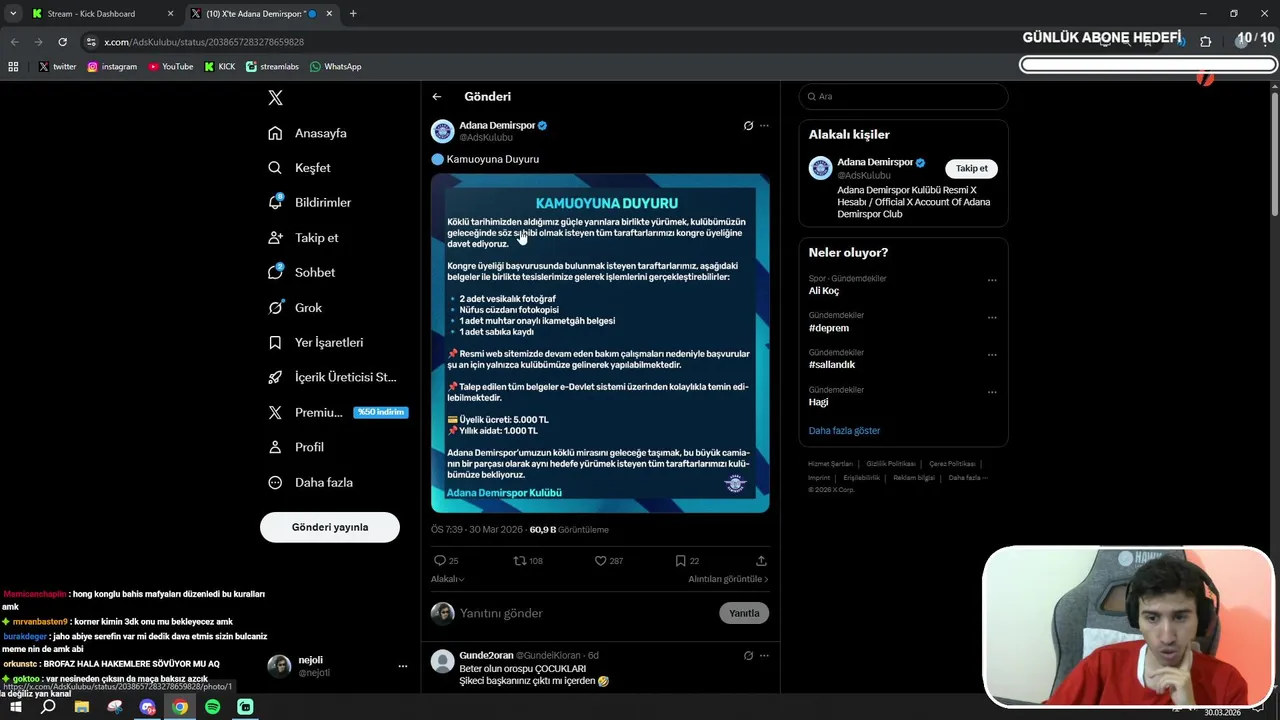Open the twitter bookmark
The image size is (1280, 720).
point(57,67)
